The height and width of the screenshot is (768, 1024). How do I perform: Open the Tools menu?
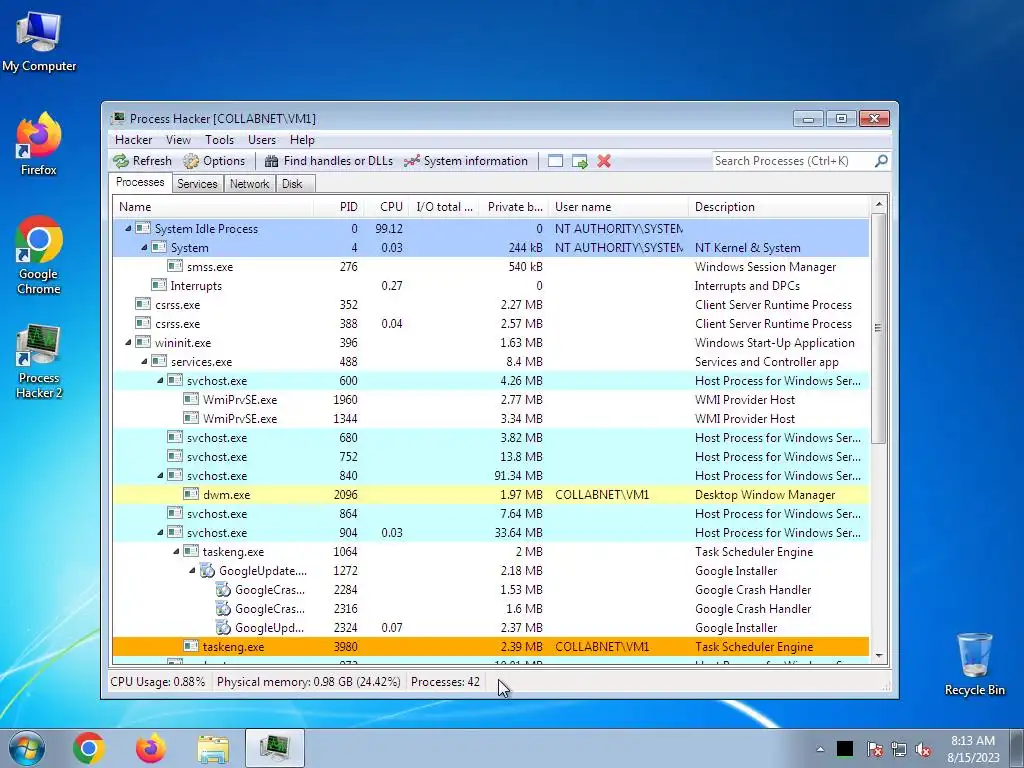219,140
